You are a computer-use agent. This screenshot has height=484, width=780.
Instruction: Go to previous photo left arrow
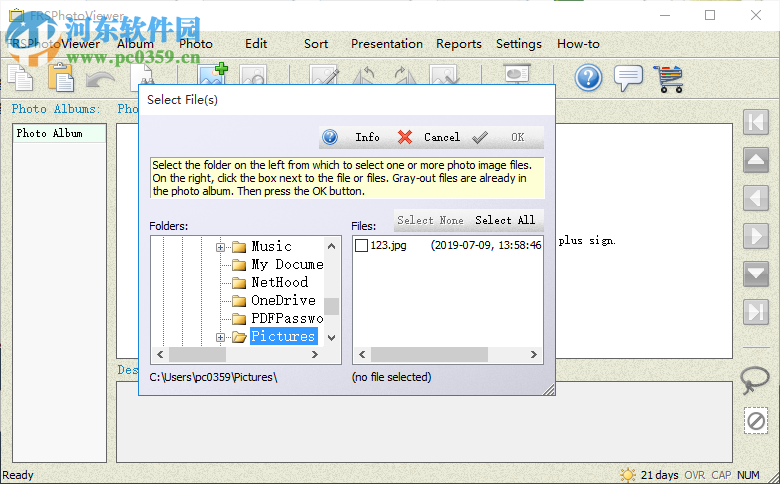756,198
